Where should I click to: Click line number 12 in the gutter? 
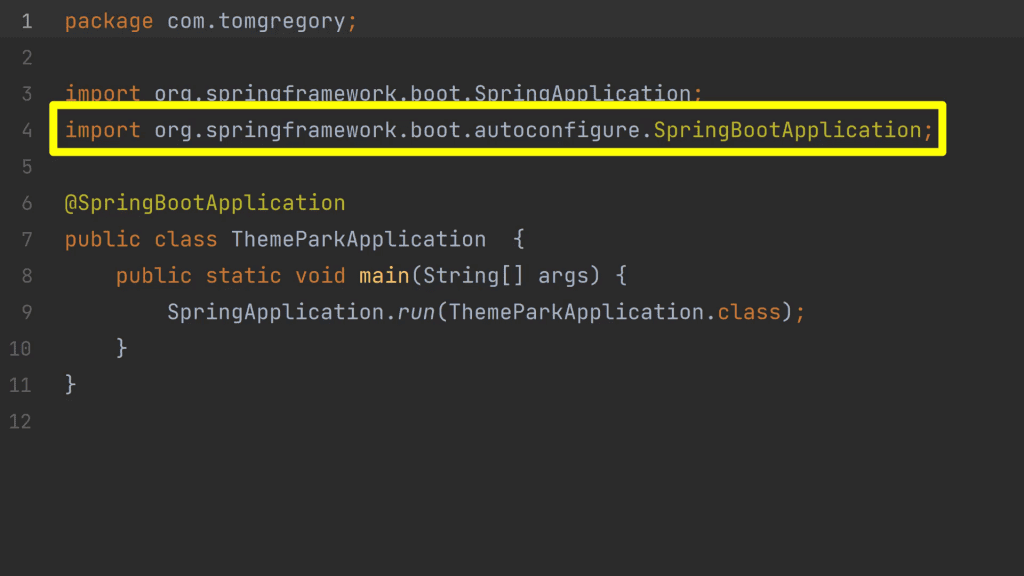20,421
